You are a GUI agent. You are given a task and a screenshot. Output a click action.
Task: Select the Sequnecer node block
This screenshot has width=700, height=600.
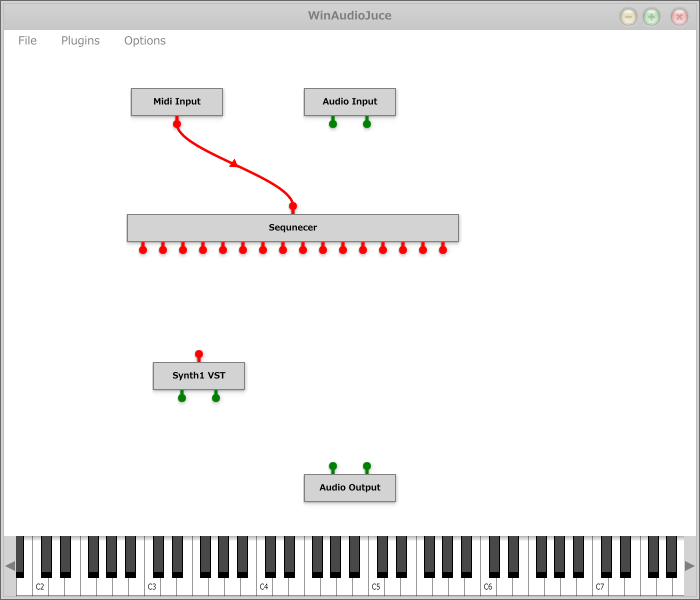[x=293, y=228]
